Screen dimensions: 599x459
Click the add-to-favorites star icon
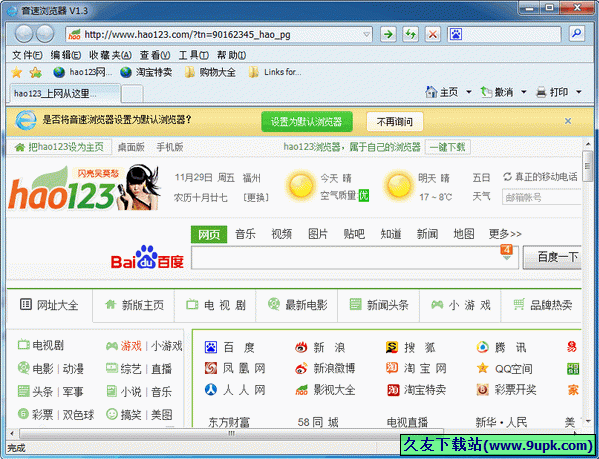click(x=35, y=72)
